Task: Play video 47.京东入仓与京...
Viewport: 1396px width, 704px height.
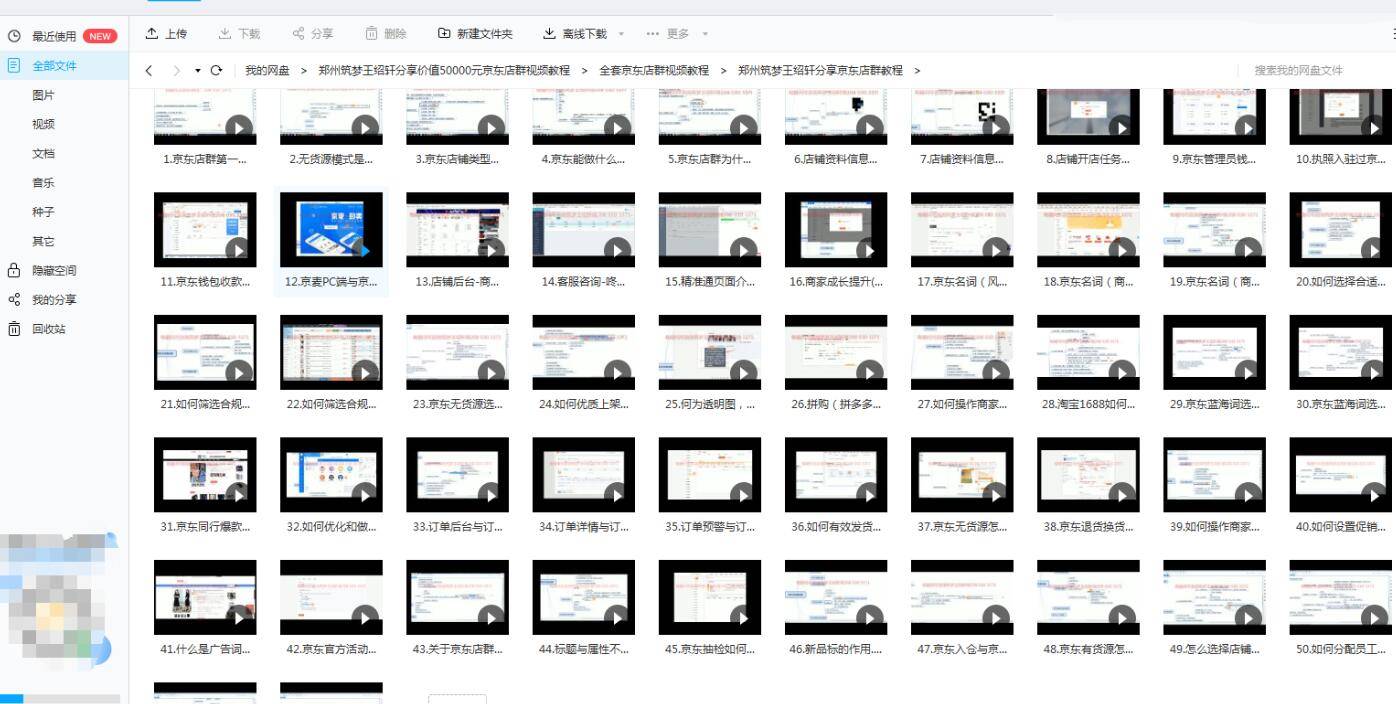Action: 995,617
